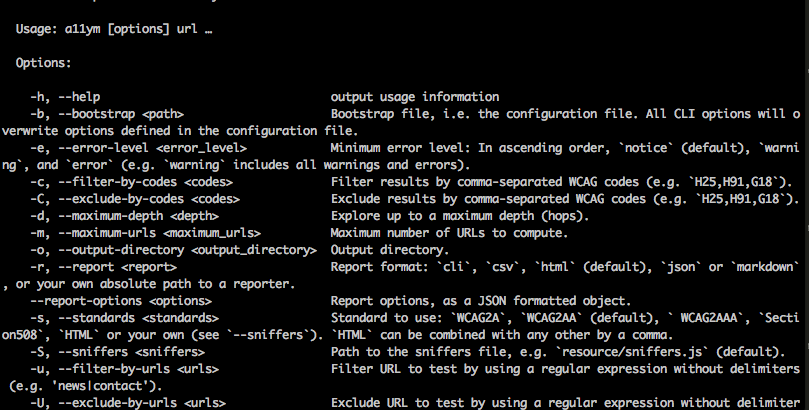Click the '--output-directory <output_directory>' option
The height and width of the screenshot is (410, 809).
(x=188, y=250)
